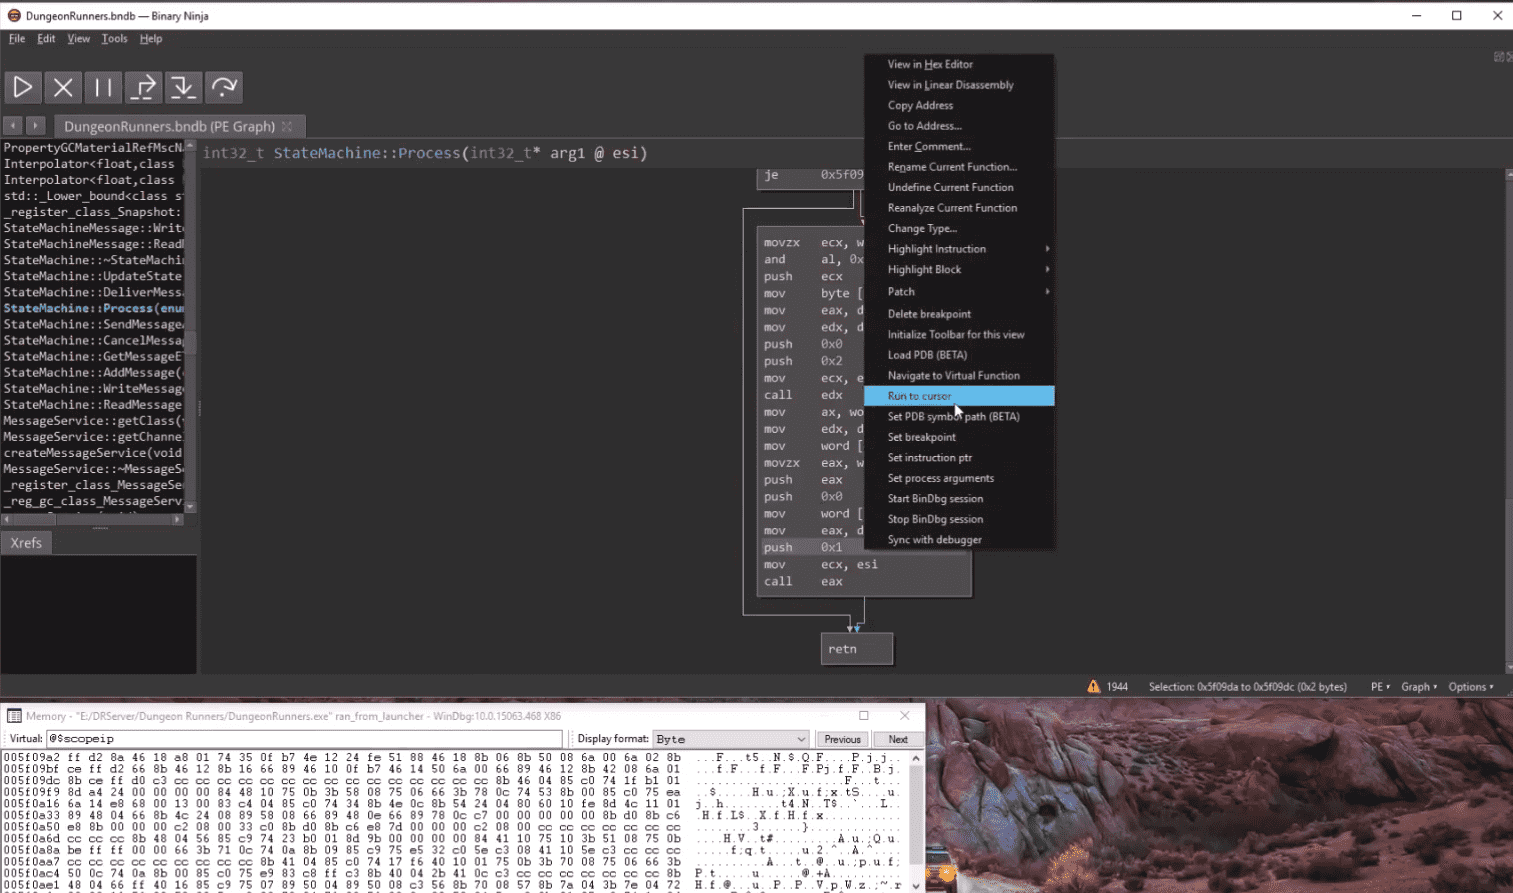Choose Navigate to Virtual Function
Image resolution: width=1513 pixels, height=893 pixels.
(959, 375)
